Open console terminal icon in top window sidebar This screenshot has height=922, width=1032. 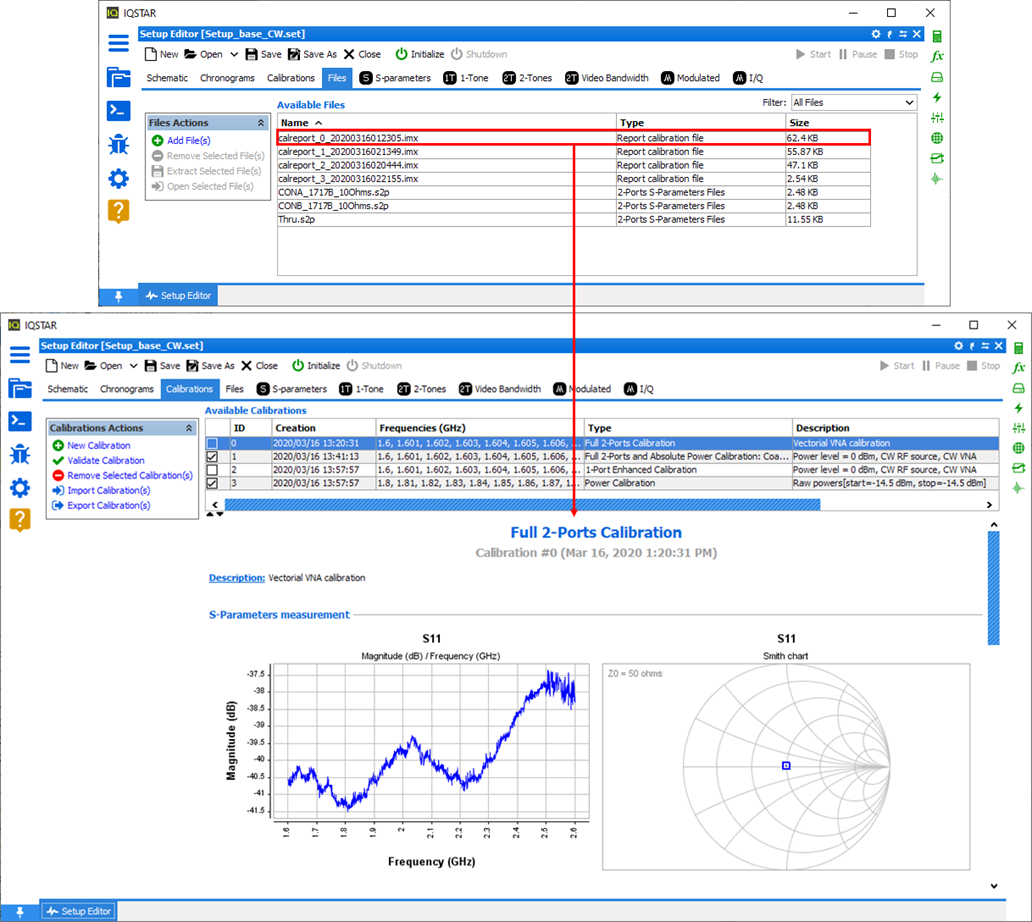click(x=118, y=111)
